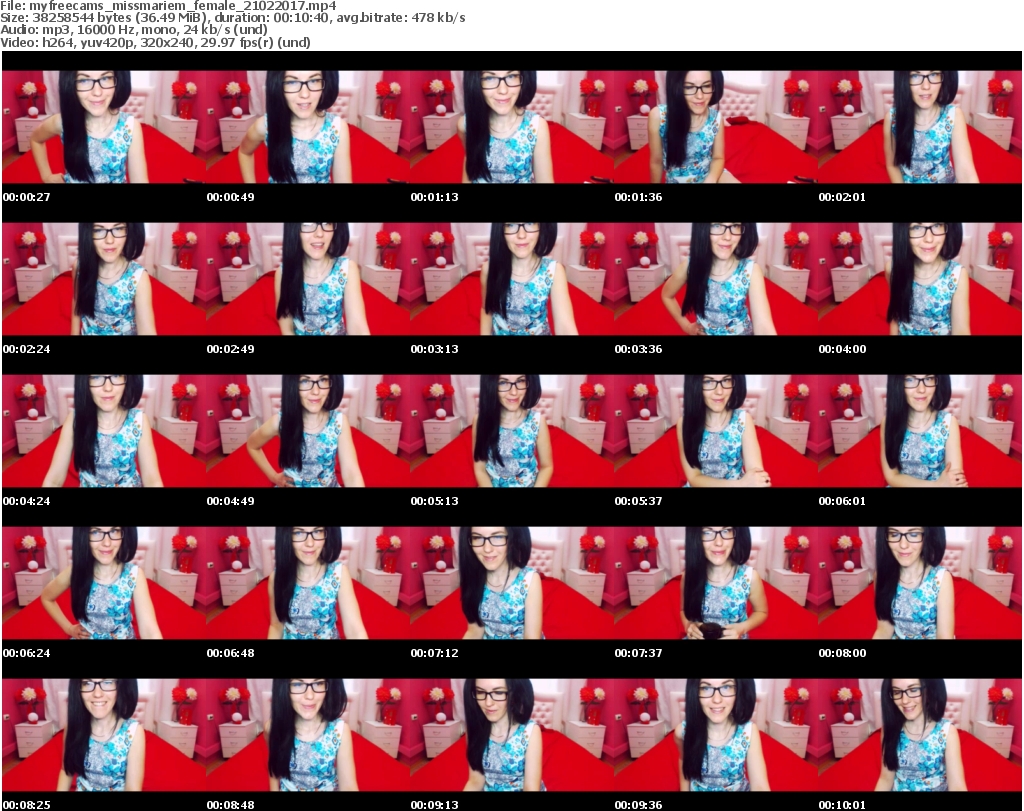Select the thumbnail frame at 00:08:00

click(x=920, y=583)
